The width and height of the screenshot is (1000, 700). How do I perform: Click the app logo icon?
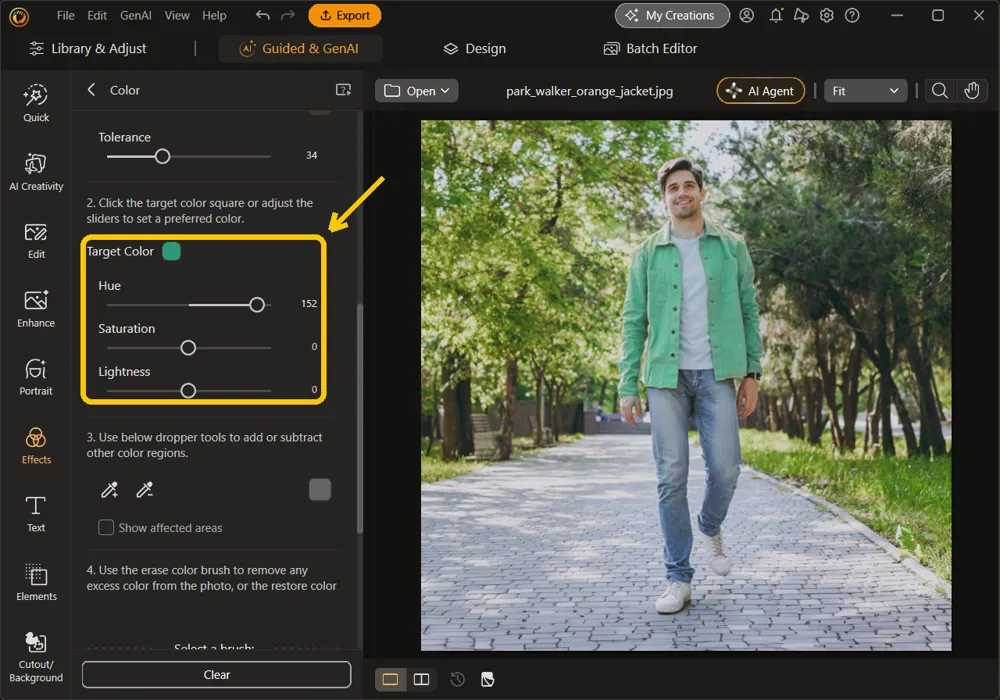[x=19, y=17]
